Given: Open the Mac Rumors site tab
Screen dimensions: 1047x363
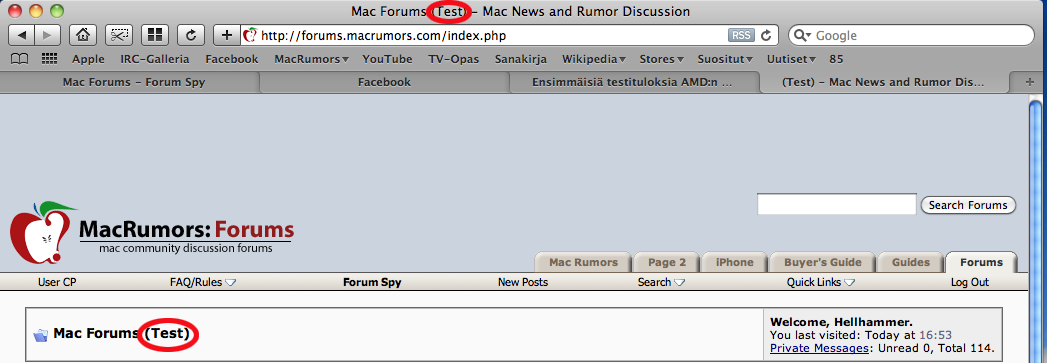Looking at the screenshot, I should tap(583, 262).
